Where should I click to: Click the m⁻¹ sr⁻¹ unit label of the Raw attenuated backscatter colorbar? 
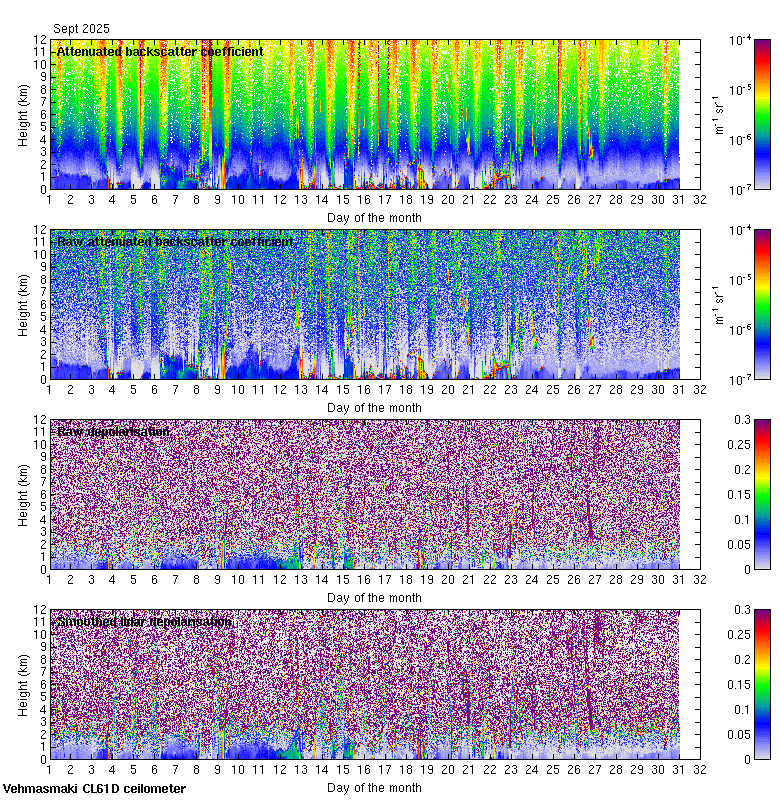pos(719,305)
